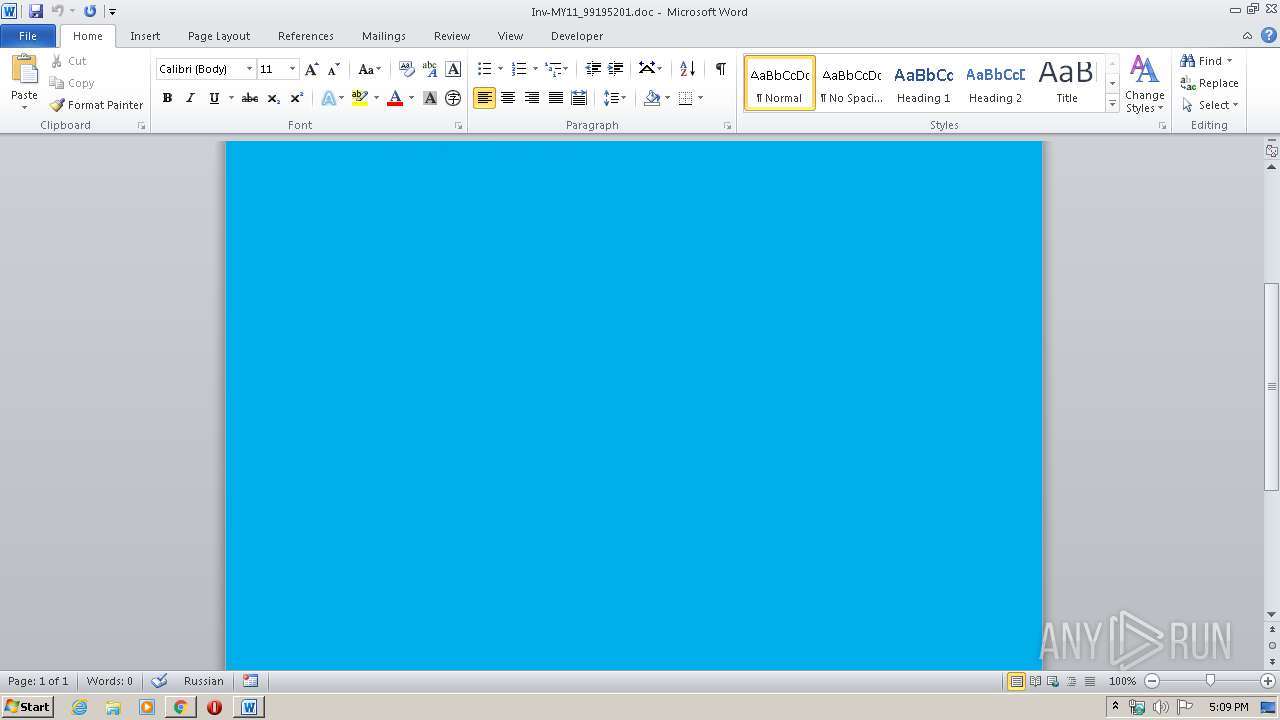The image size is (1280, 720).
Task: Click Line Spacing icon
Action: point(611,98)
